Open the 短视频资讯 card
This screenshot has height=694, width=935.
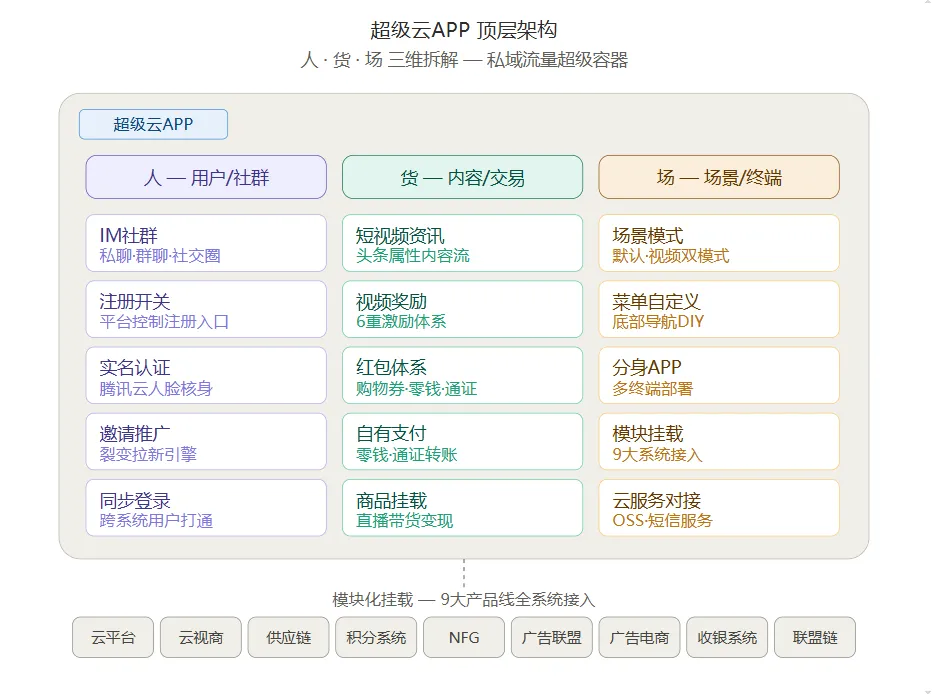(x=462, y=243)
